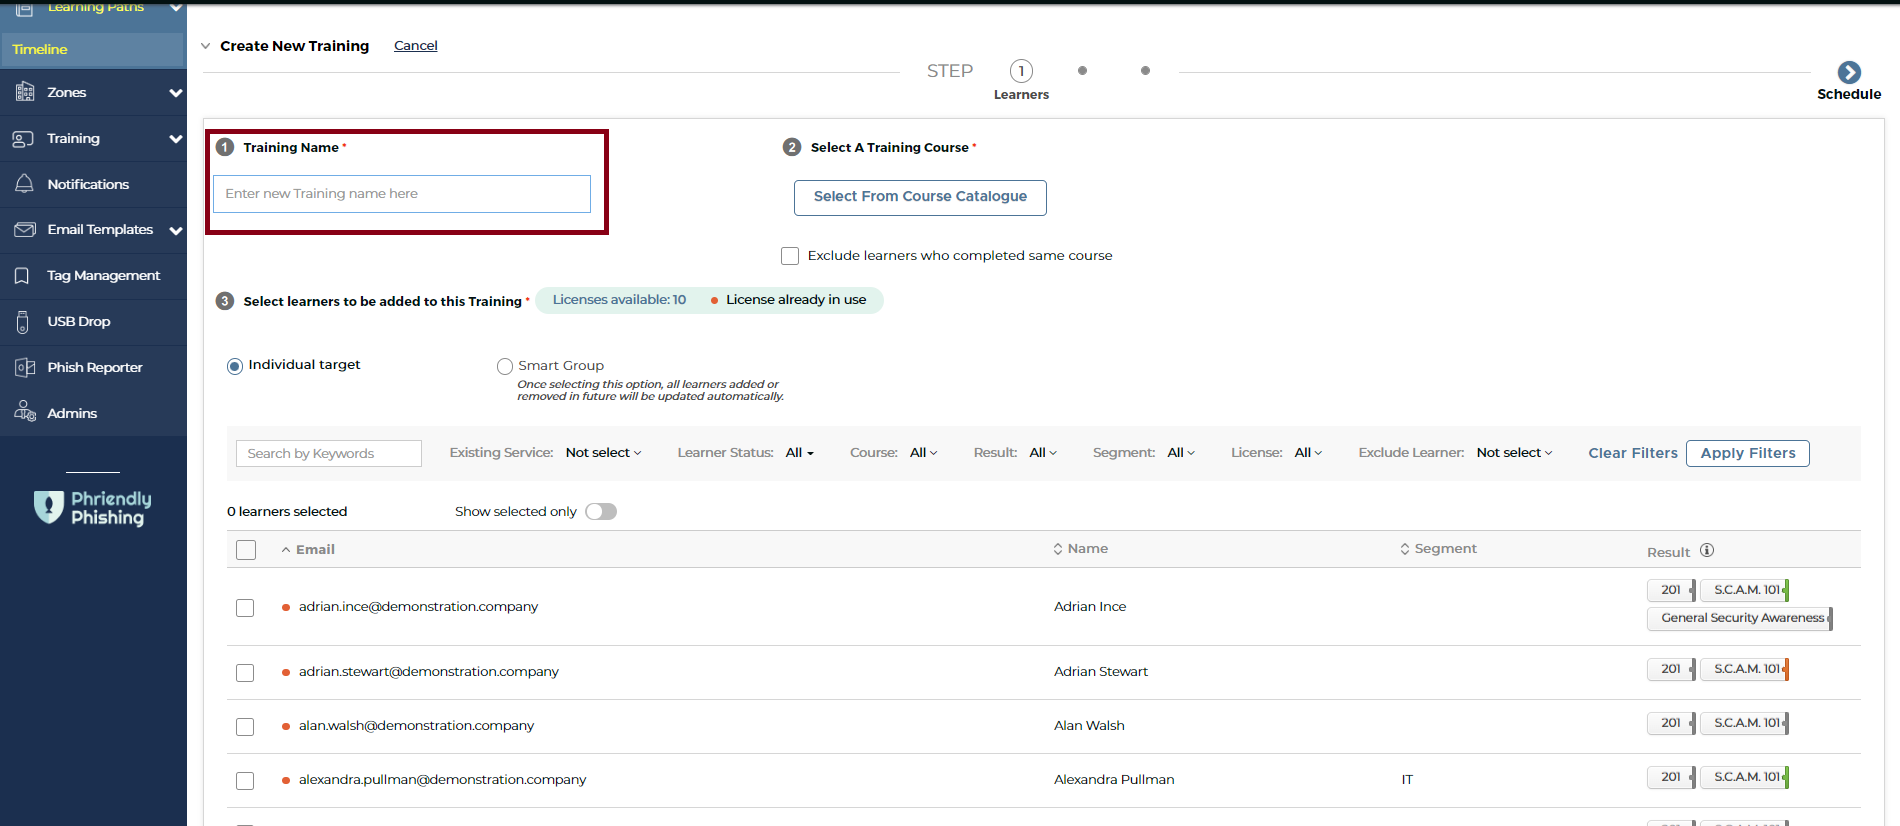Image resolution: width=1900 pixels, height=826 pixels.
Task: Click the Result info icon
Action: click(1707, 550)
